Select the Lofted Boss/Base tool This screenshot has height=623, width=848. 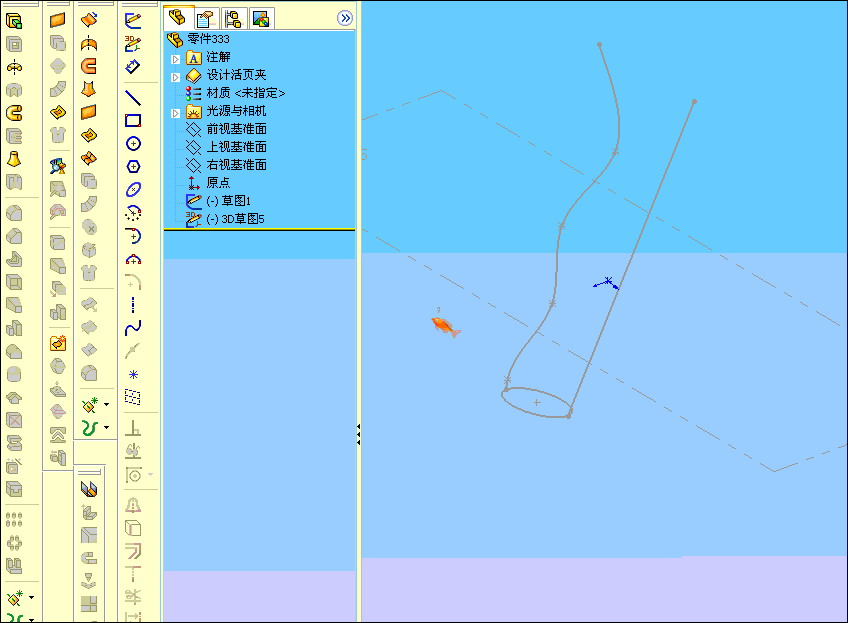[14, 159]
